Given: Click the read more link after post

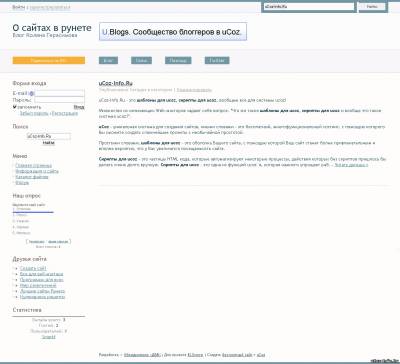Looking at the screenshot, I should tap(351, 165).
